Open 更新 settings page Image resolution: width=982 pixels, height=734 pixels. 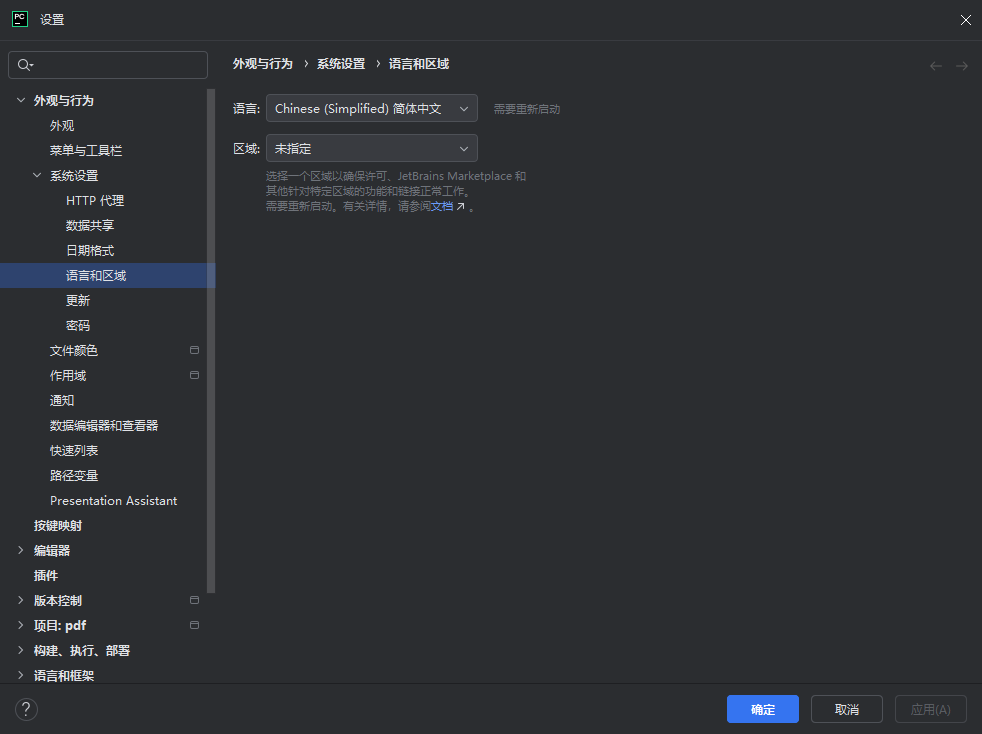point(78,301)
